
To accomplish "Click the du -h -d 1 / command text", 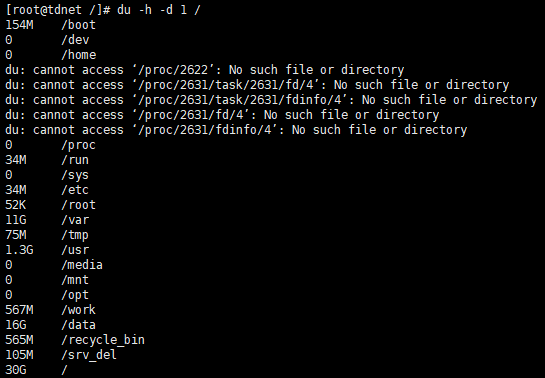I will [158, 10].
